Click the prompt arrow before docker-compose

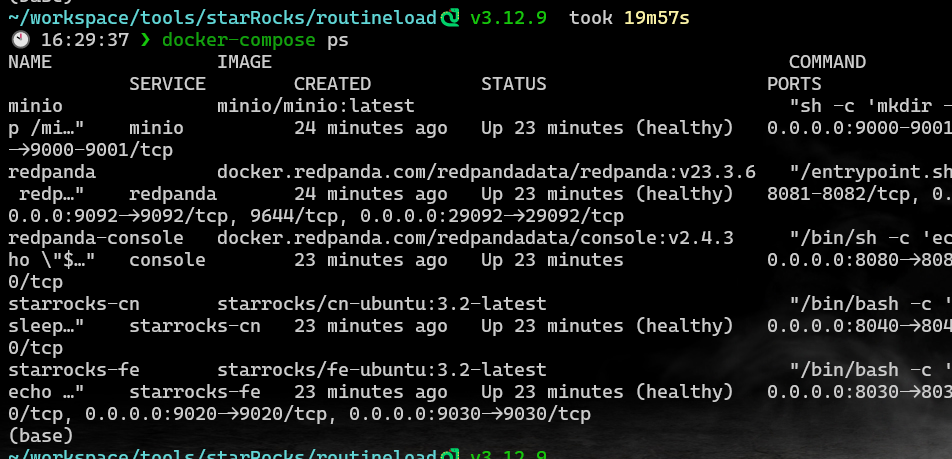[144, 41]
